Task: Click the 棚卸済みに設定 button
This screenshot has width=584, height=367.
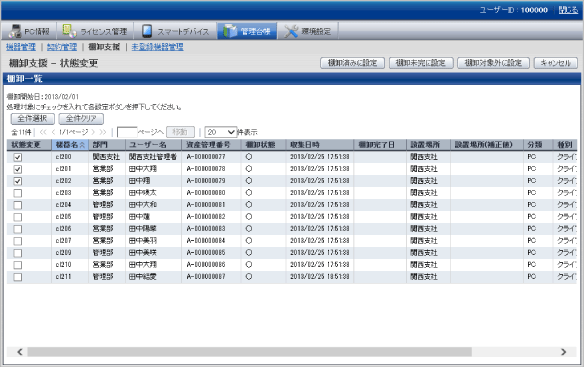Action: pyautogui.click(x=352, y=63)
